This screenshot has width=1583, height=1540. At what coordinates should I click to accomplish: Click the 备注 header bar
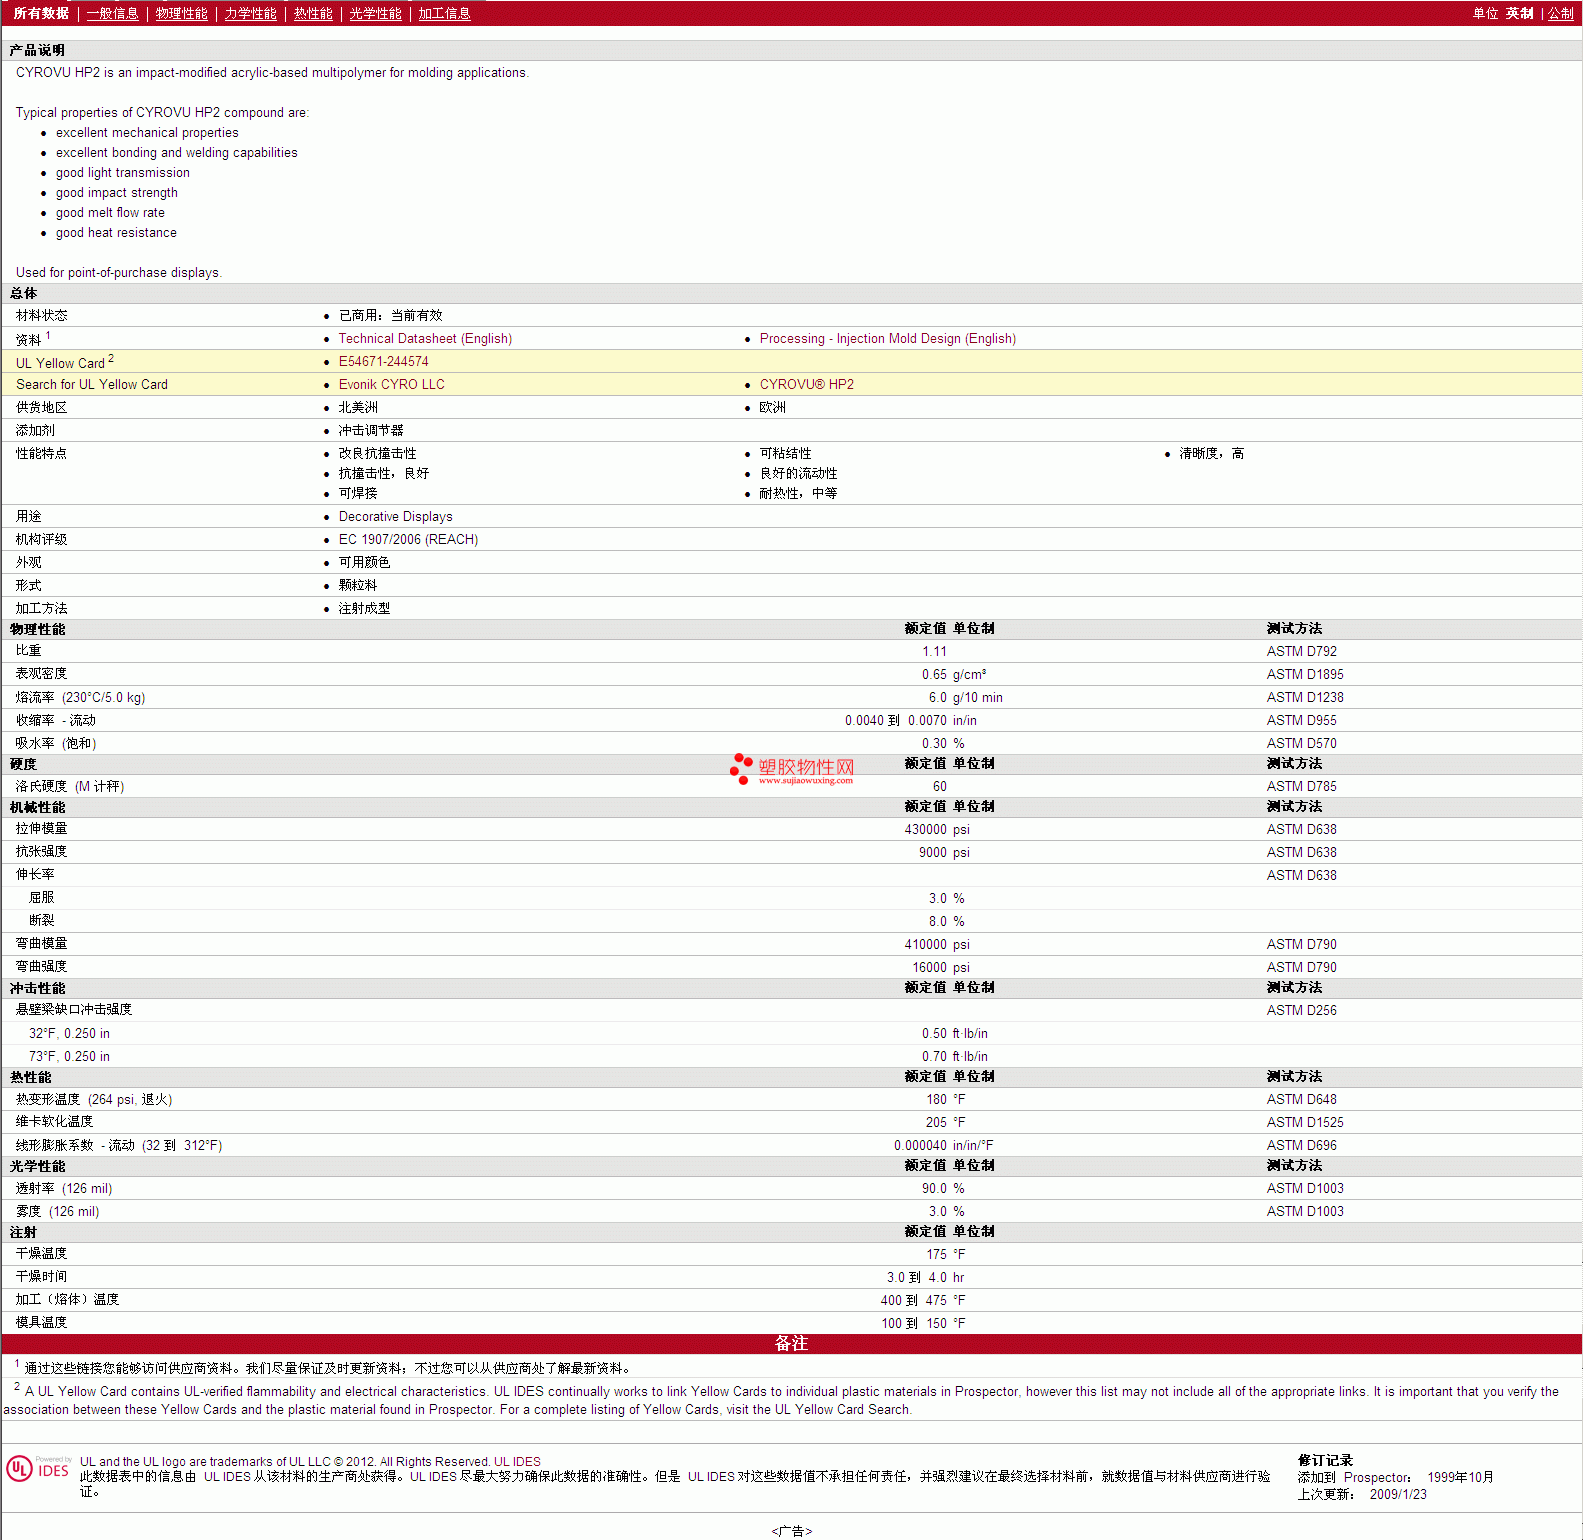[x=791, y=1344]
